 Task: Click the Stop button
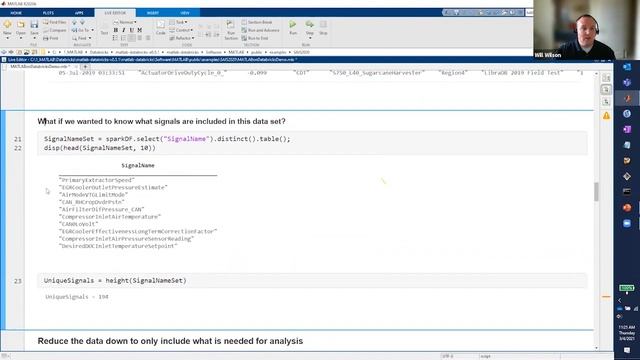point(323,27)
